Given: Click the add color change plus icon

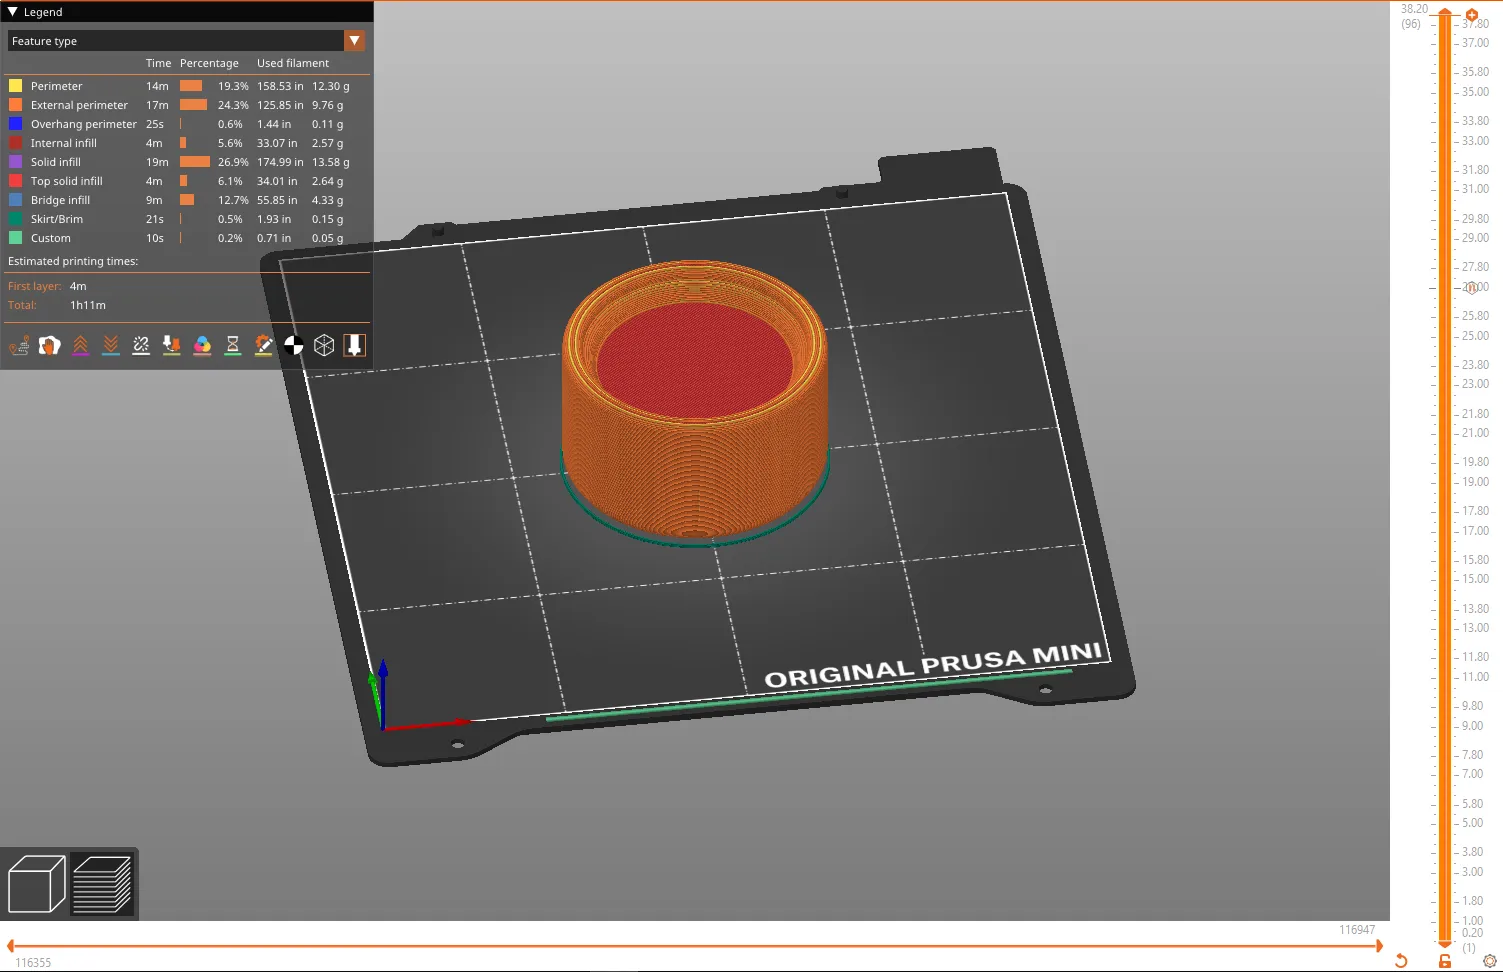Looking at the screenshot, I should click(1472, 15).
